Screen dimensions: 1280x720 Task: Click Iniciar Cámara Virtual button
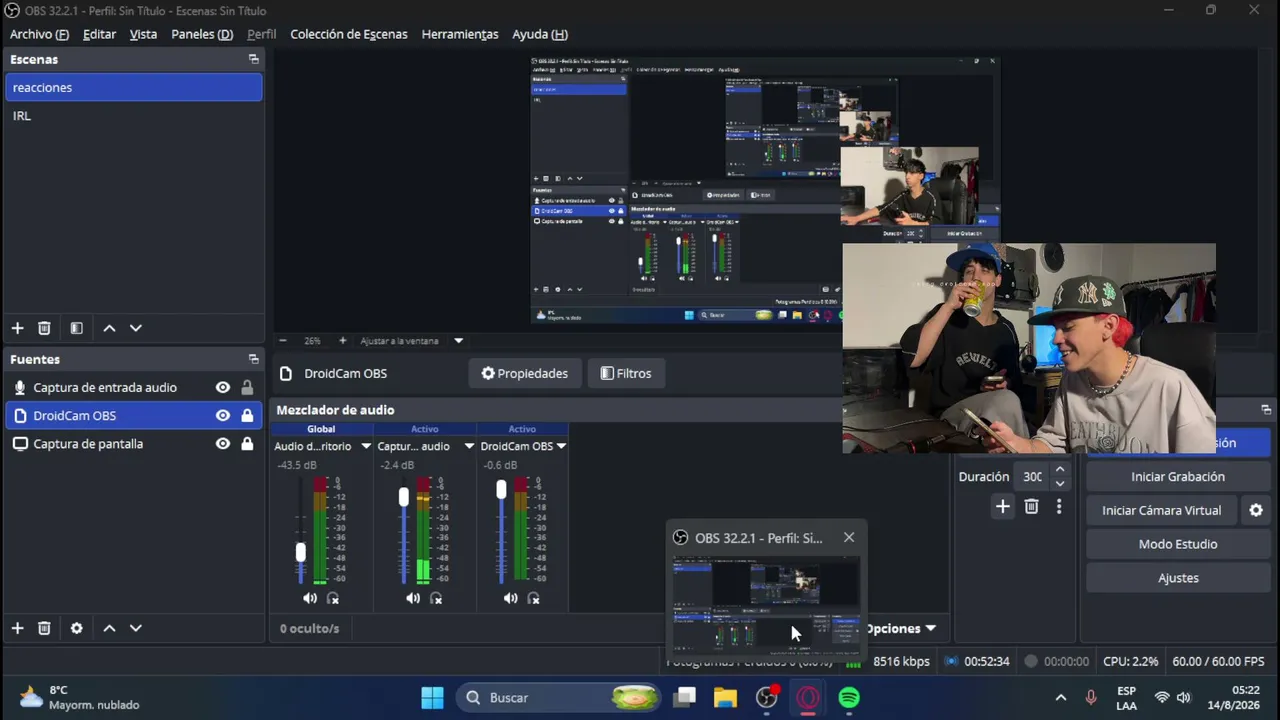(1162, 510)
